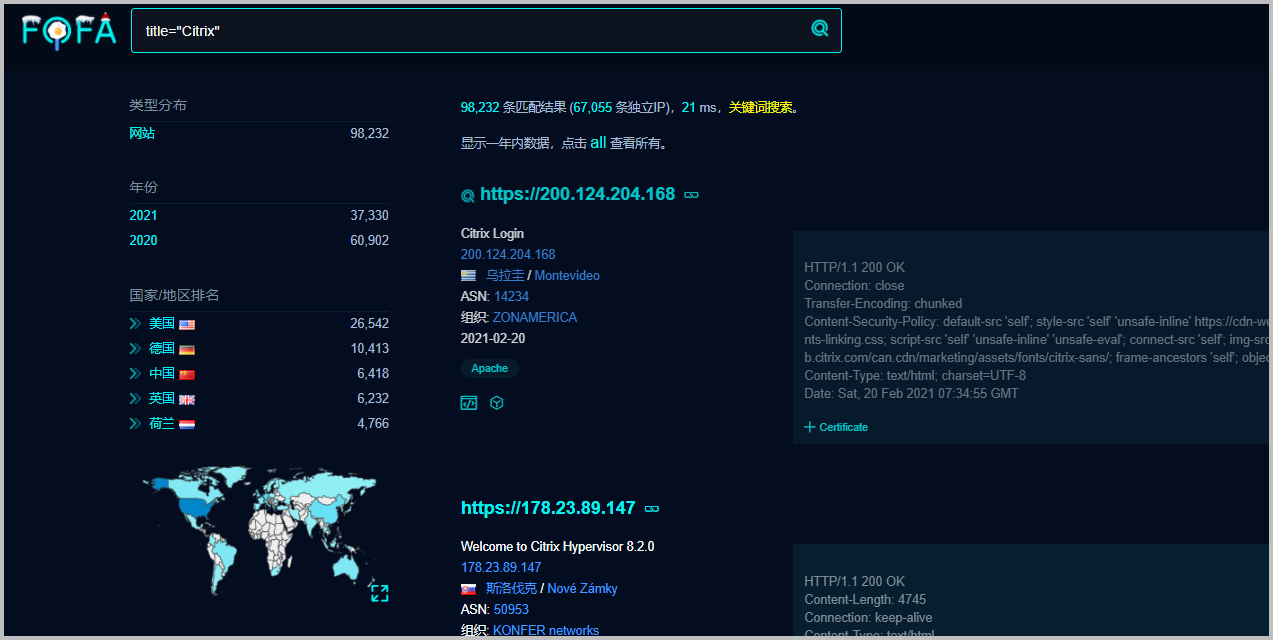Expand the 荷兰 country row chevron
Viewport: 1273px width, 640px height.
tap(135, 424)
